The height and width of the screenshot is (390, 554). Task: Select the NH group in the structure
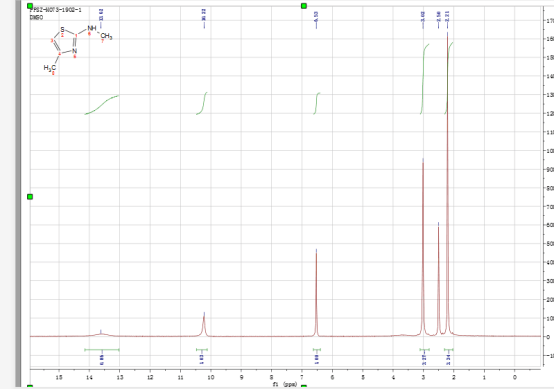pos(92,28)
